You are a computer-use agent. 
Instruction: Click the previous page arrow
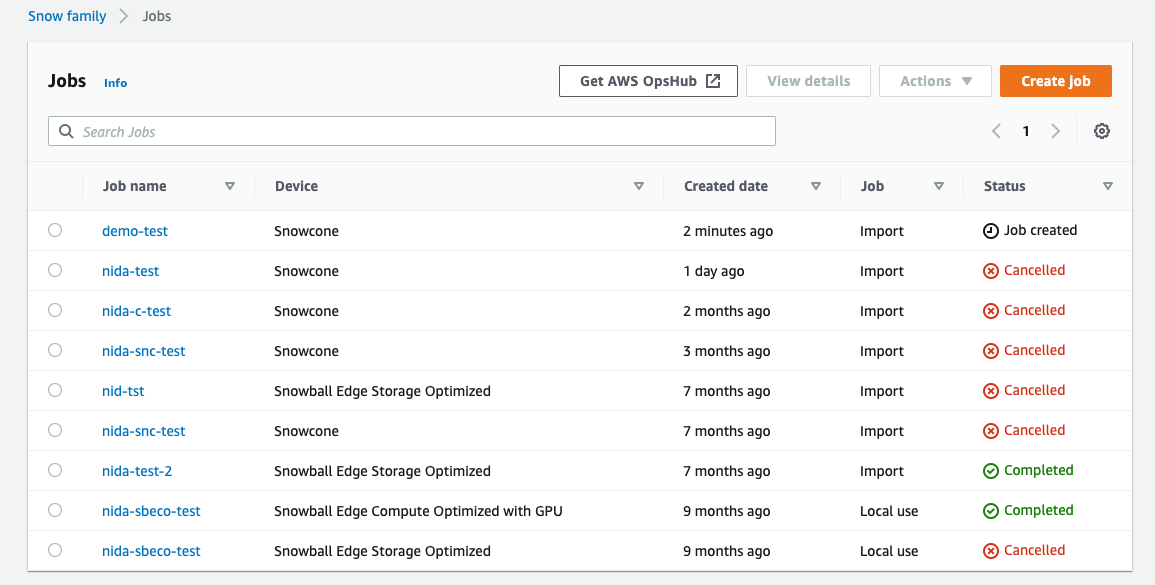(x=996, y=131)
